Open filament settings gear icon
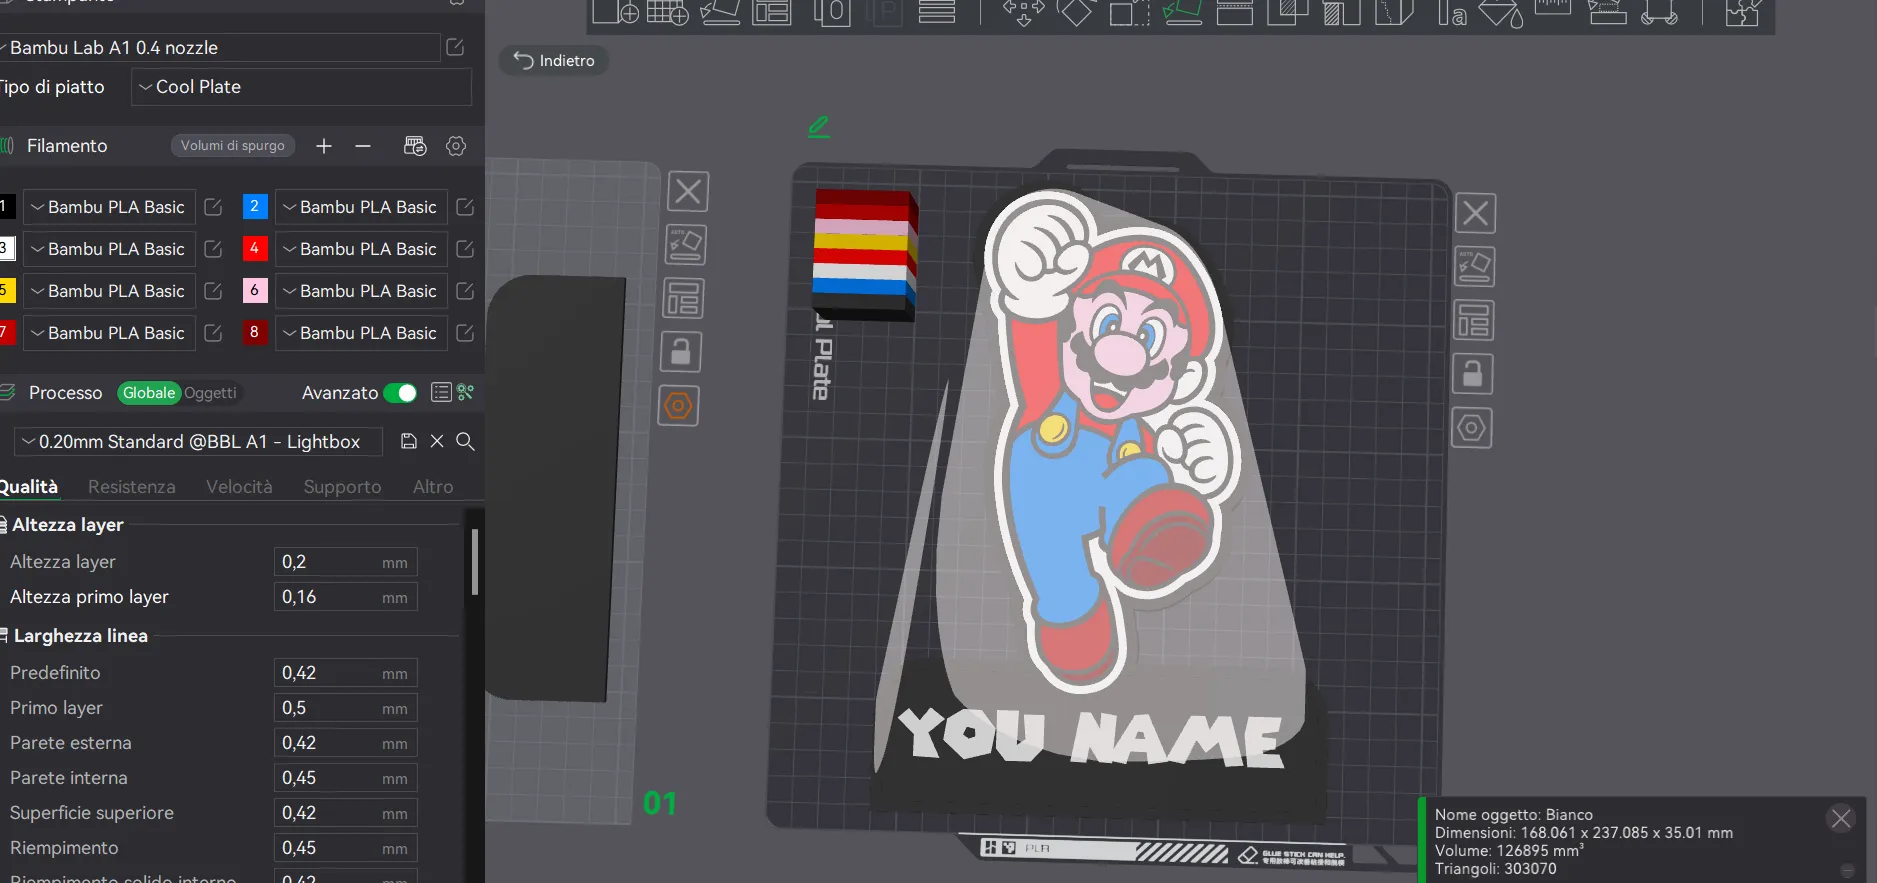This screenshot has width=1877, height=883. coord(456,146)
